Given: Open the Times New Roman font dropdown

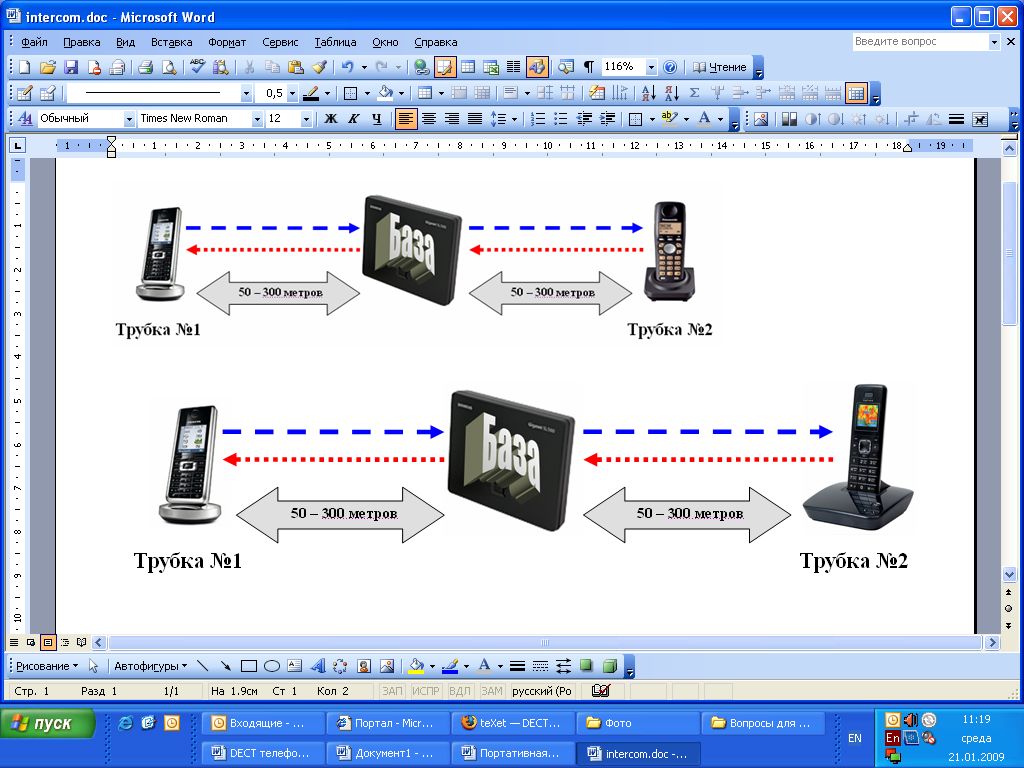Looking at the screenshot, I should (257, 119).
